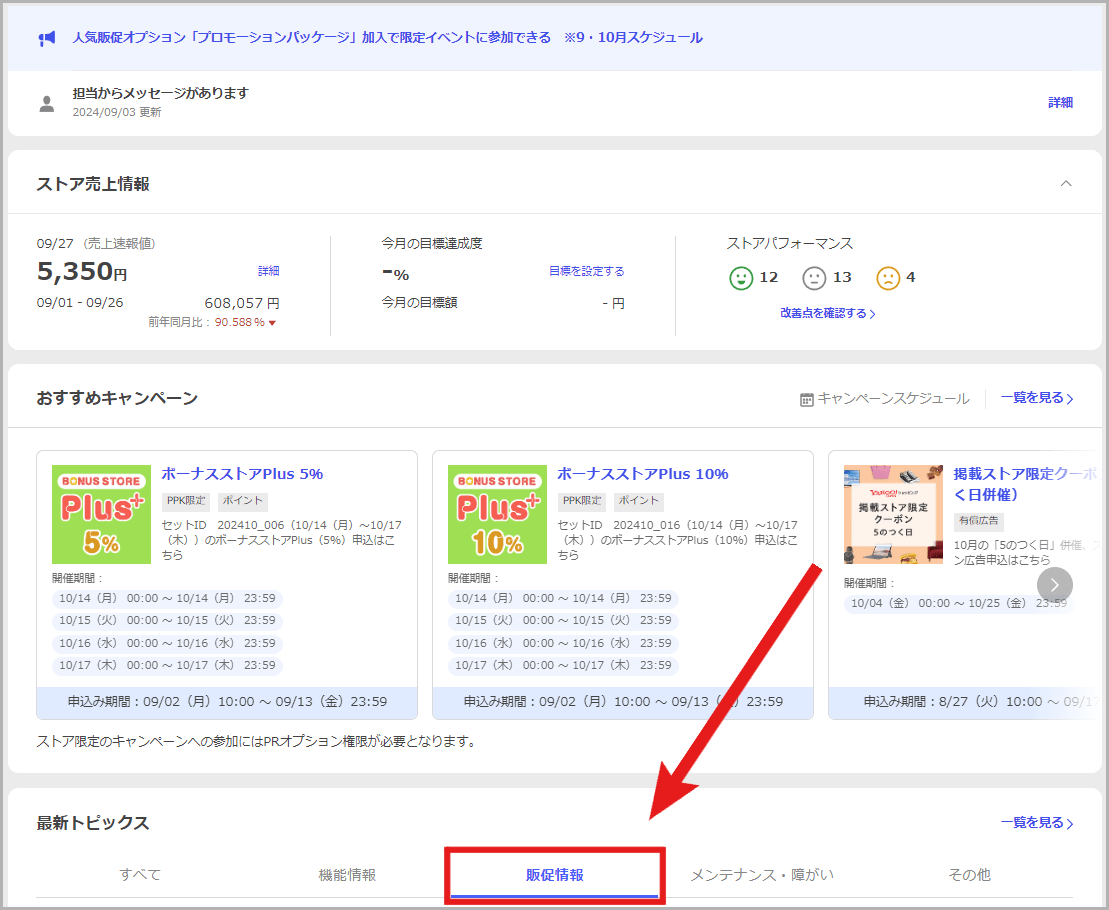1109x910 pixels.
Task: Click PPK限定 tag on Plus 5% card
Action: pyautogui.click(x=186, y=501)
